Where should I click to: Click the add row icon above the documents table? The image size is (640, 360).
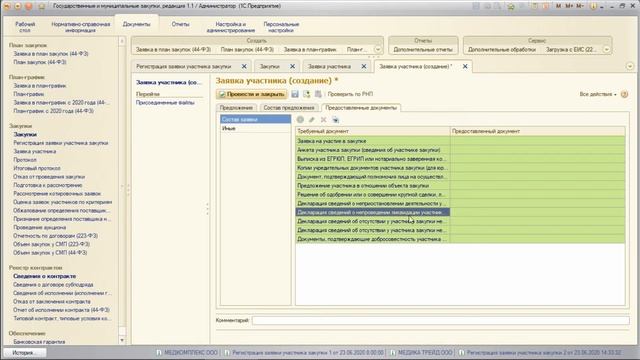pyautogui.click(x=300, y=120)
